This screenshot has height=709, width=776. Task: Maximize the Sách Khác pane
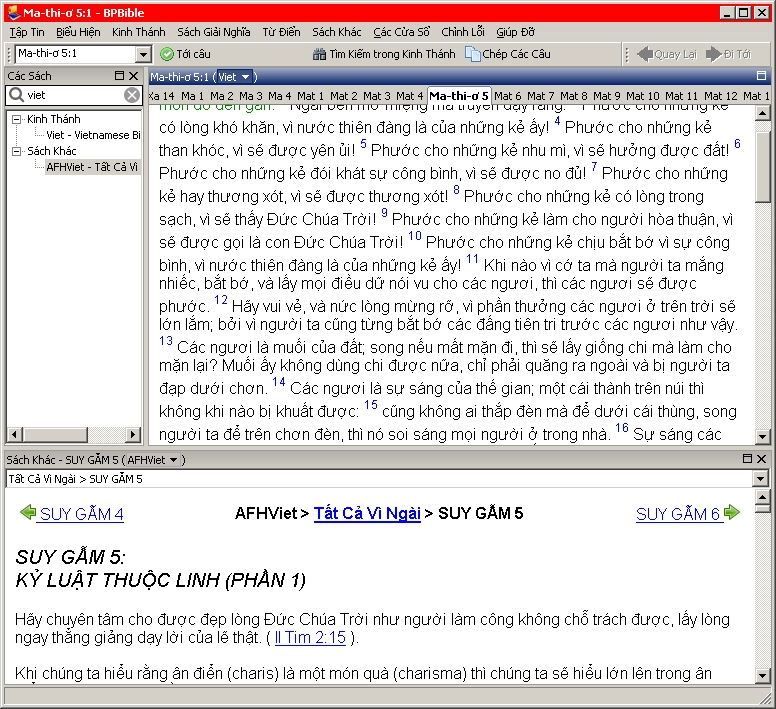pyautogui.click(x=748, y=459)
